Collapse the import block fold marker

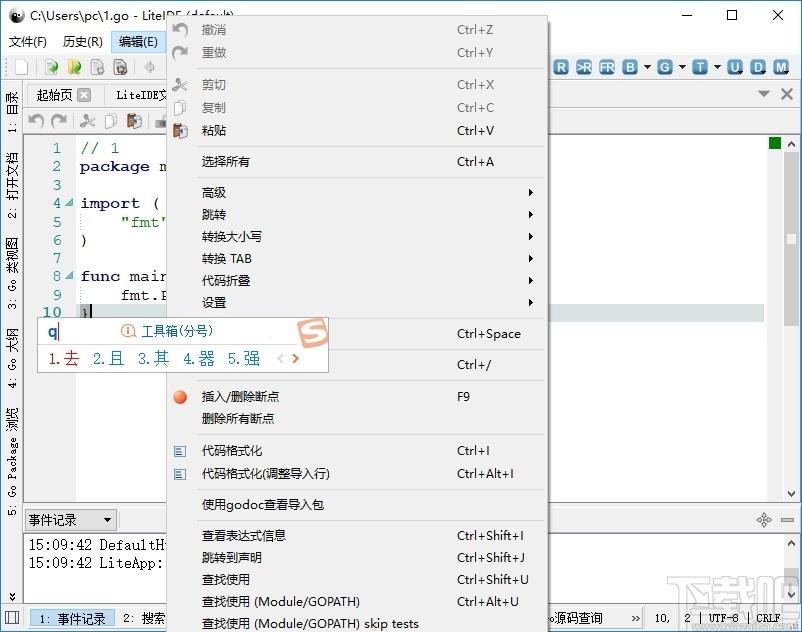coord(70,202)
